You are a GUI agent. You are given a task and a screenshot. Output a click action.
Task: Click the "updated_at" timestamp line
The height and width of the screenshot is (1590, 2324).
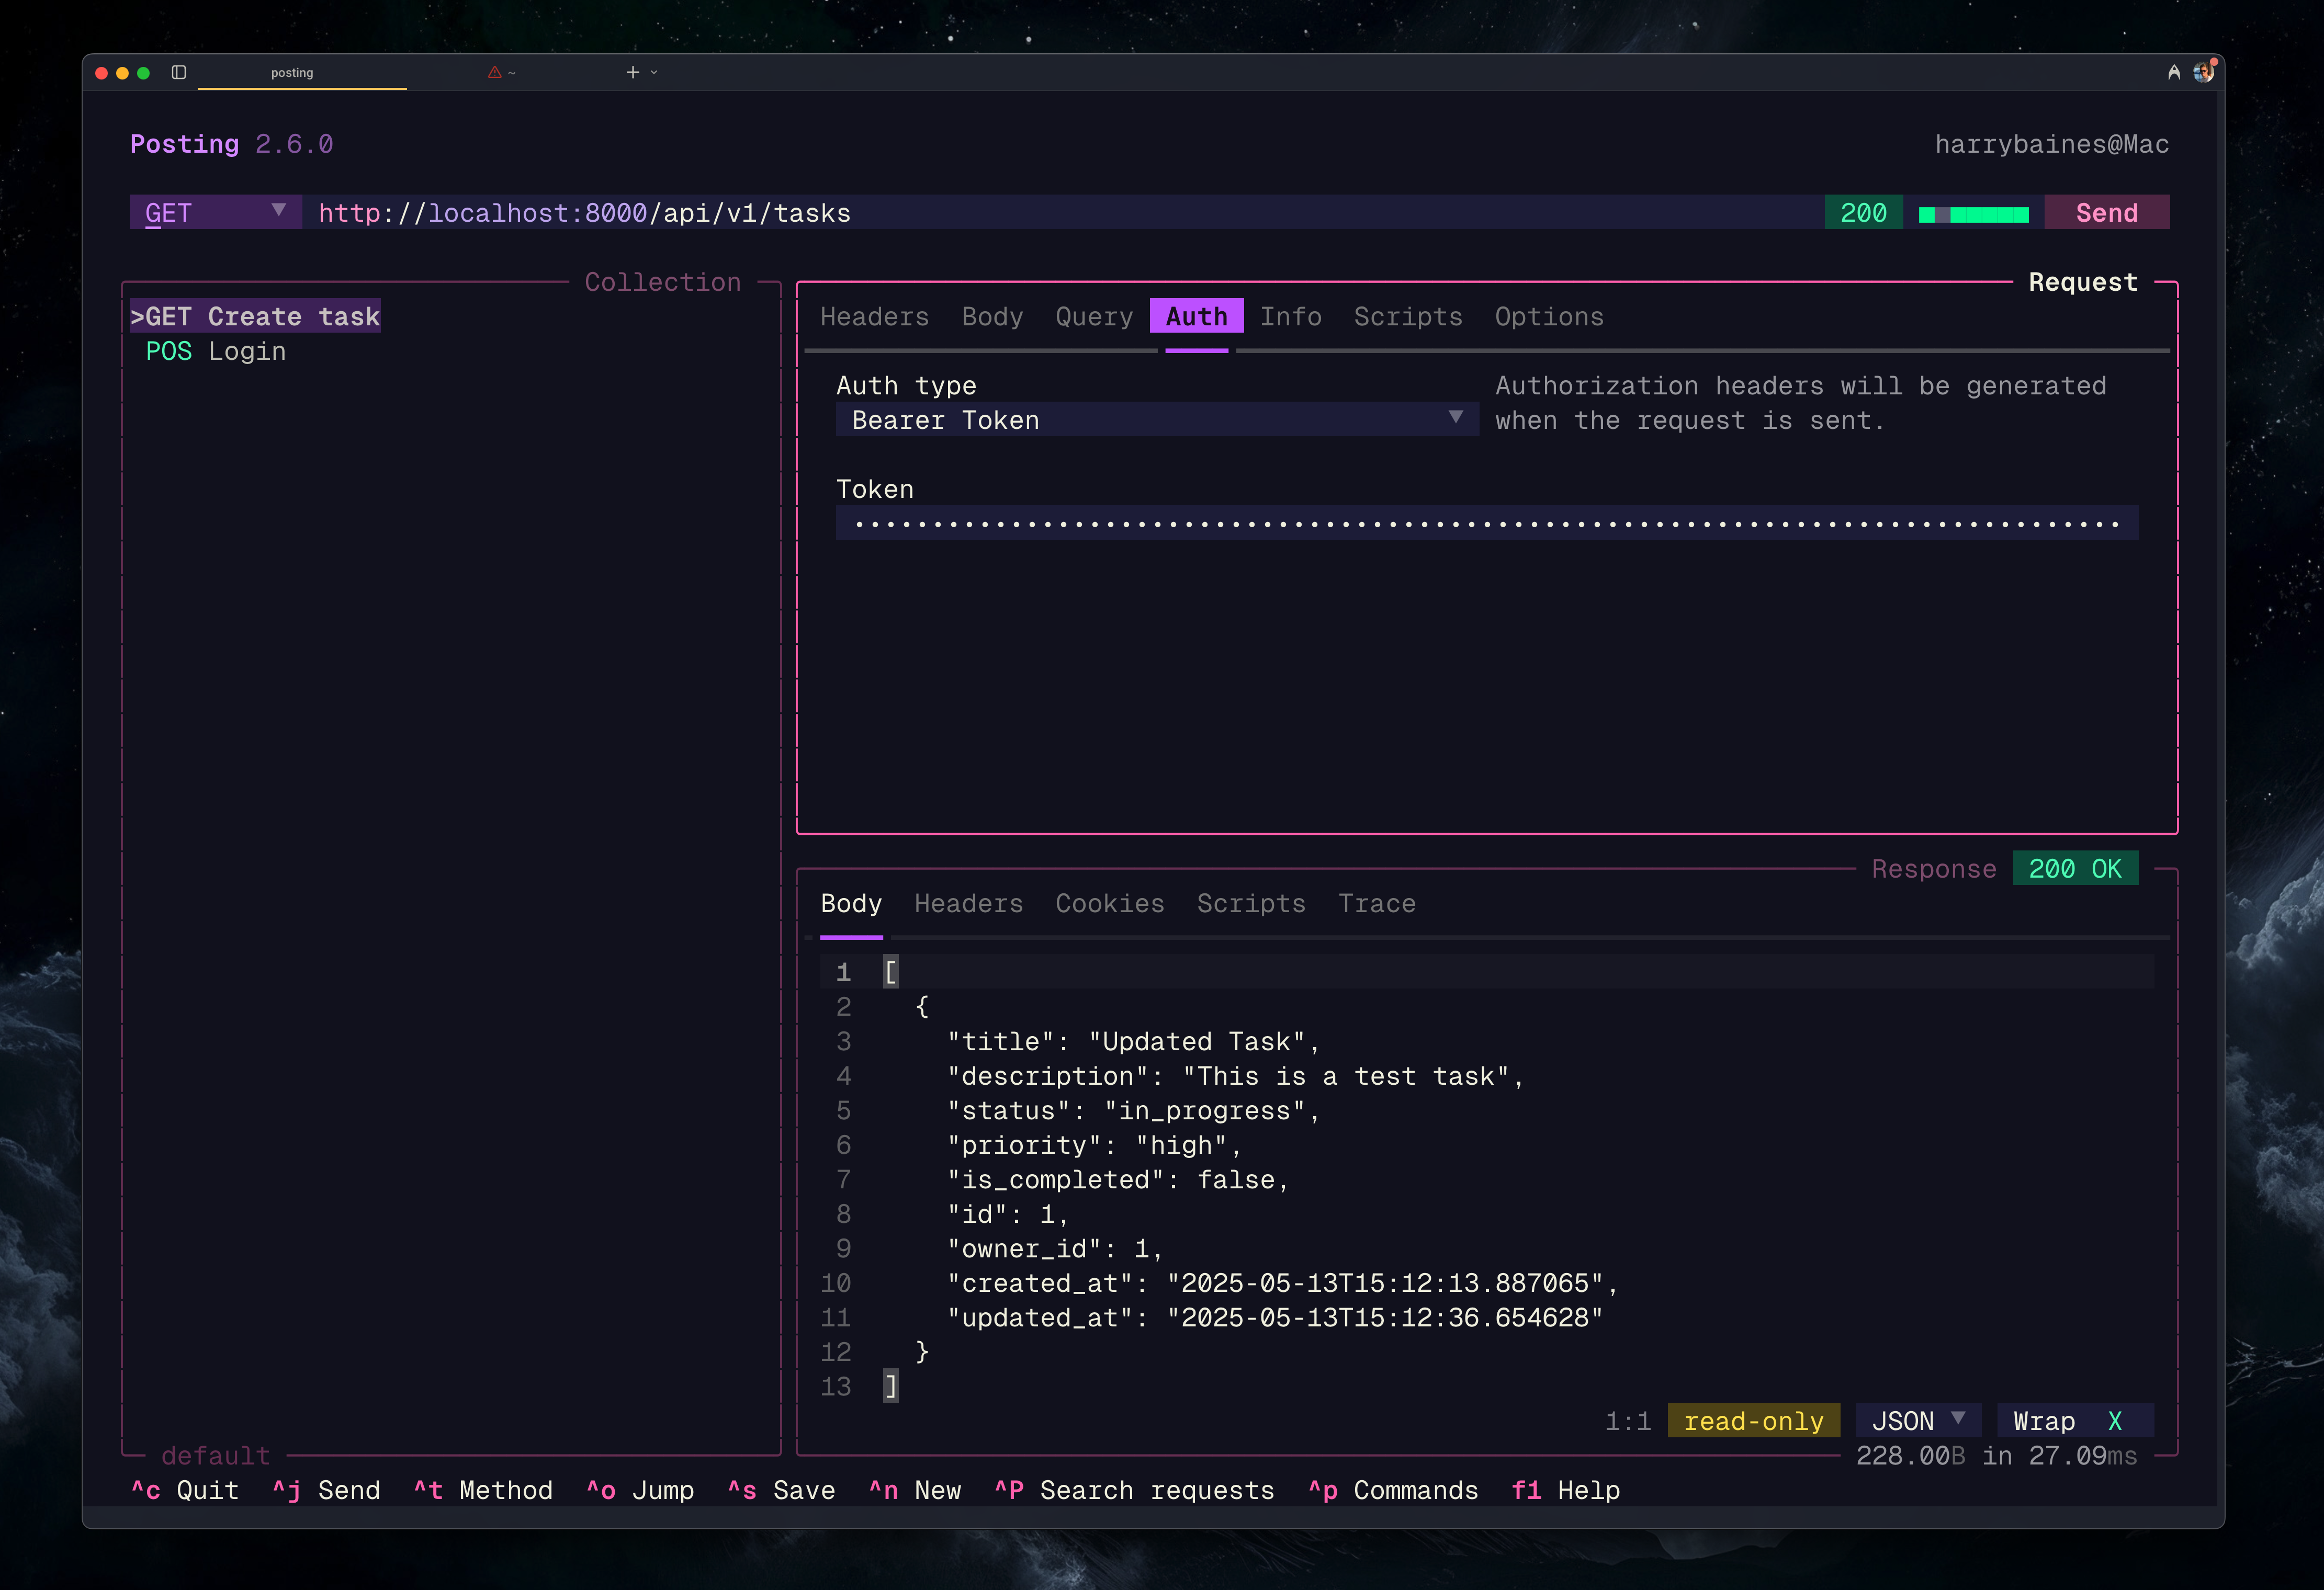[x=1275, y=1317]
